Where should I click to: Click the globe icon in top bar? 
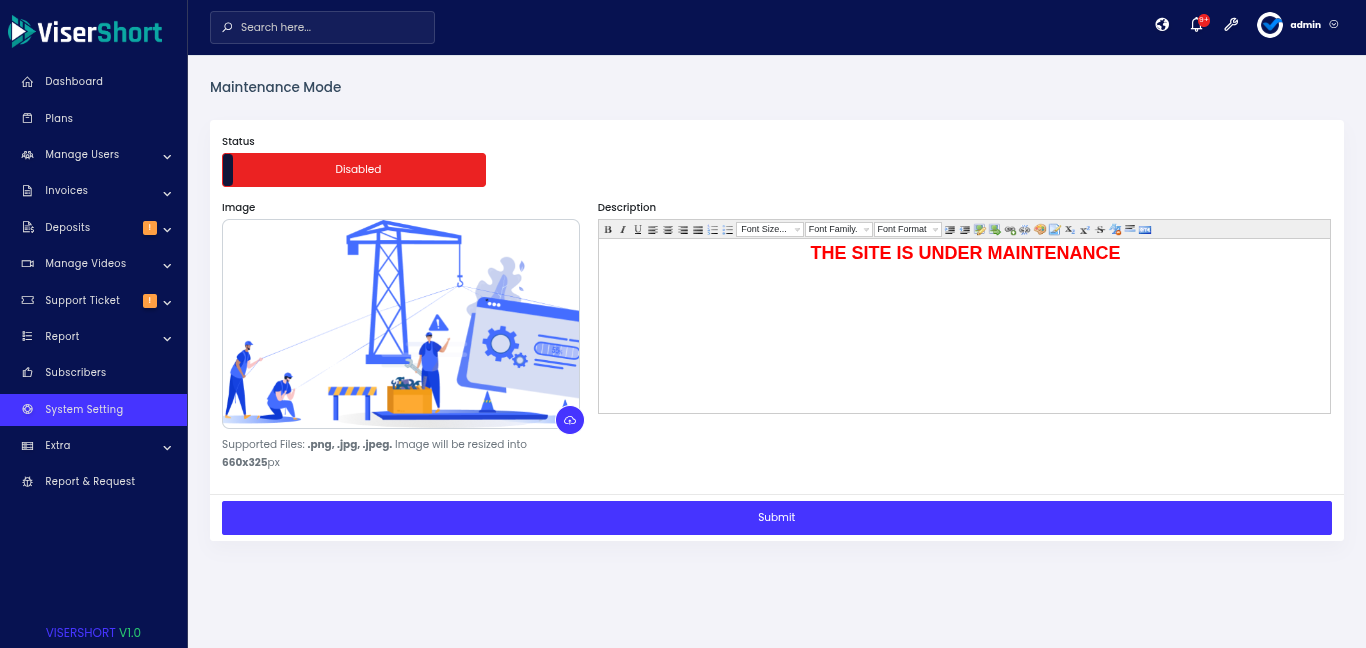click(x=1162, y=25)
